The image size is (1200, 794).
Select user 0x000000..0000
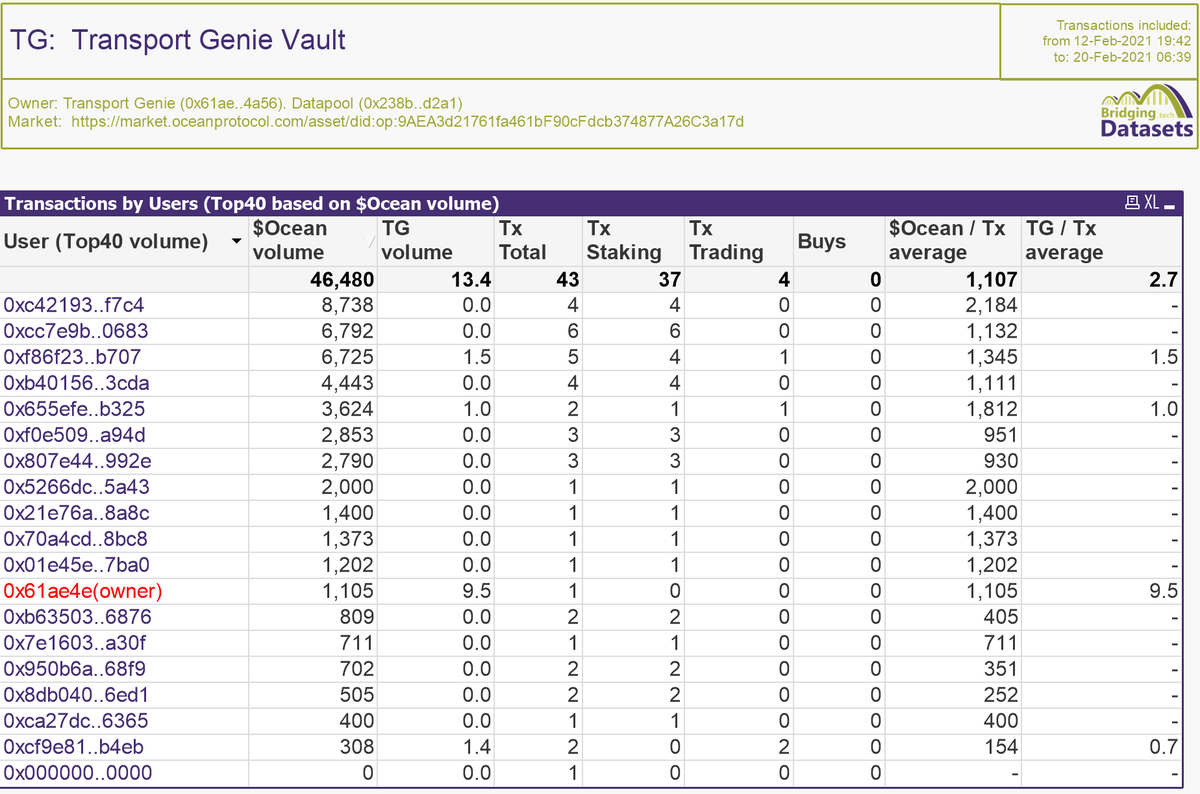click(x=78, y=772)
